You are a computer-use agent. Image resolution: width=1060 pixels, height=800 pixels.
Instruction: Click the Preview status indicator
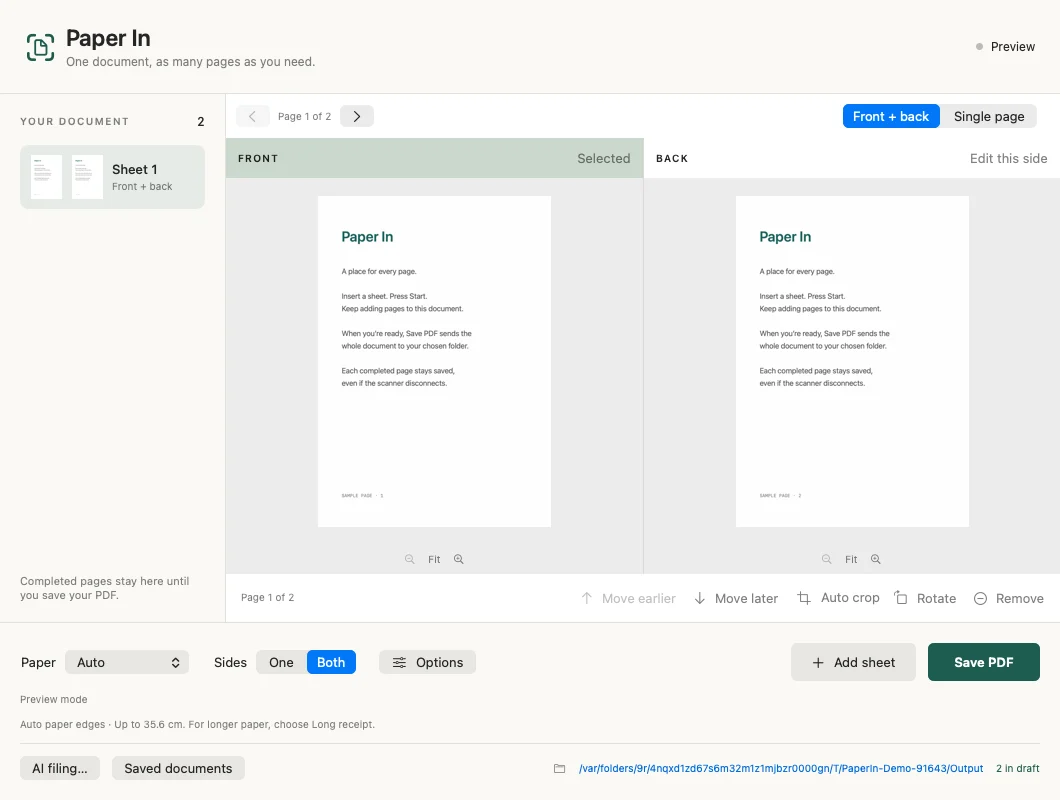click(1005, 47)
